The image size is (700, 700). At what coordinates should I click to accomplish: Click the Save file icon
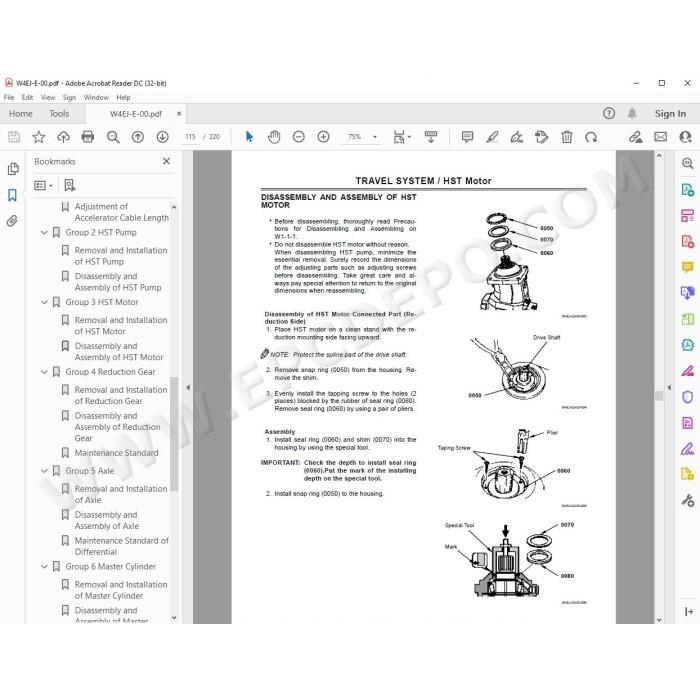(14, 137)
